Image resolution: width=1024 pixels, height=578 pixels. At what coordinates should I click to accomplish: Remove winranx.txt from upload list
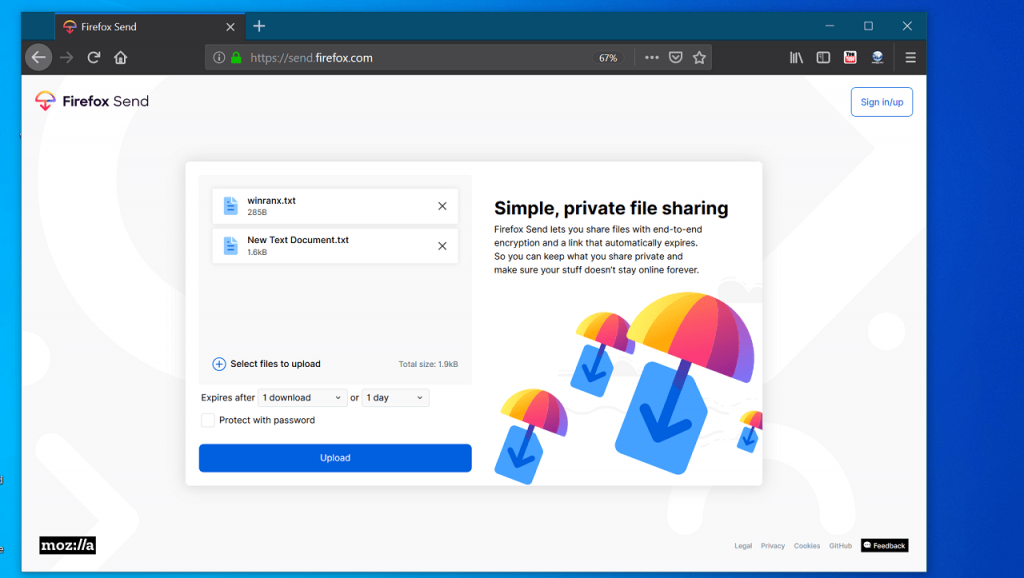pyautogui.click(x=442, y=206)
